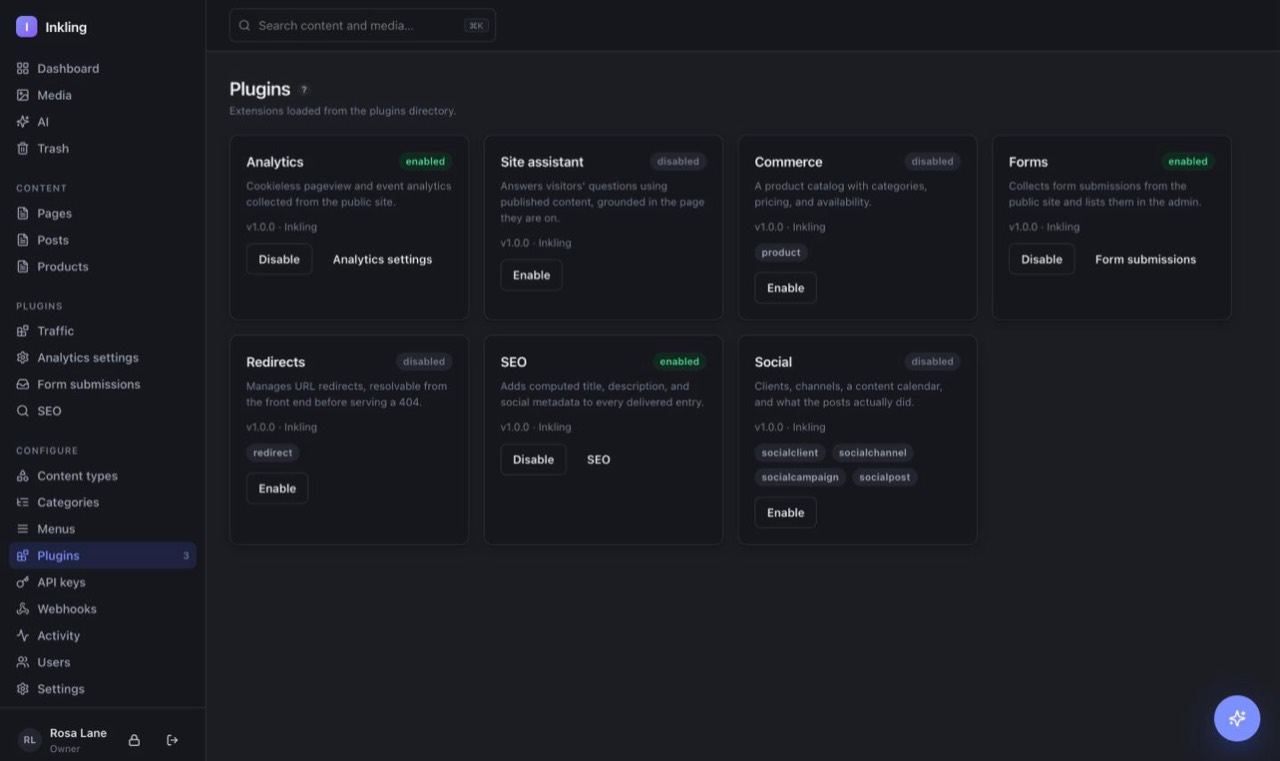Click the disabled badge on Site assistant card
1280x761 pixels.
[x=678, y=162]
